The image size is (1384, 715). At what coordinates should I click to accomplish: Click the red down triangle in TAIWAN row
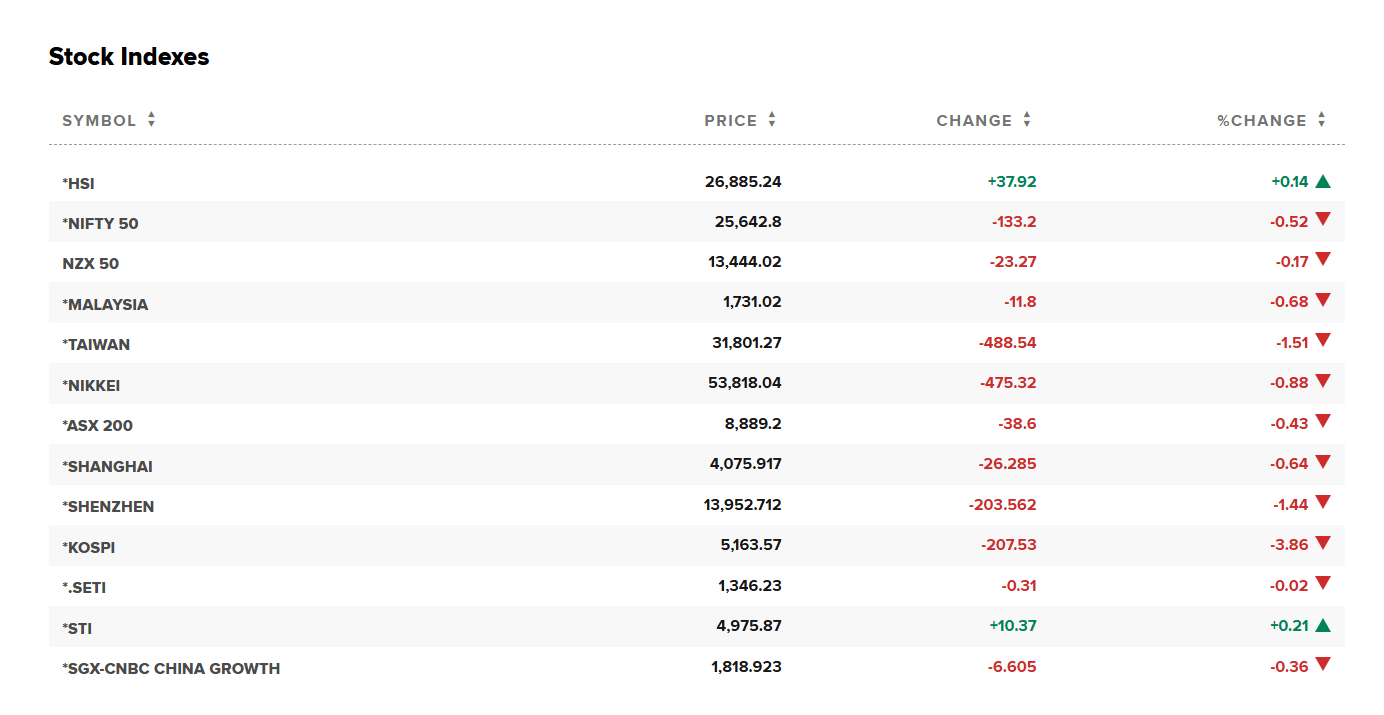[x=1323, y=340]
